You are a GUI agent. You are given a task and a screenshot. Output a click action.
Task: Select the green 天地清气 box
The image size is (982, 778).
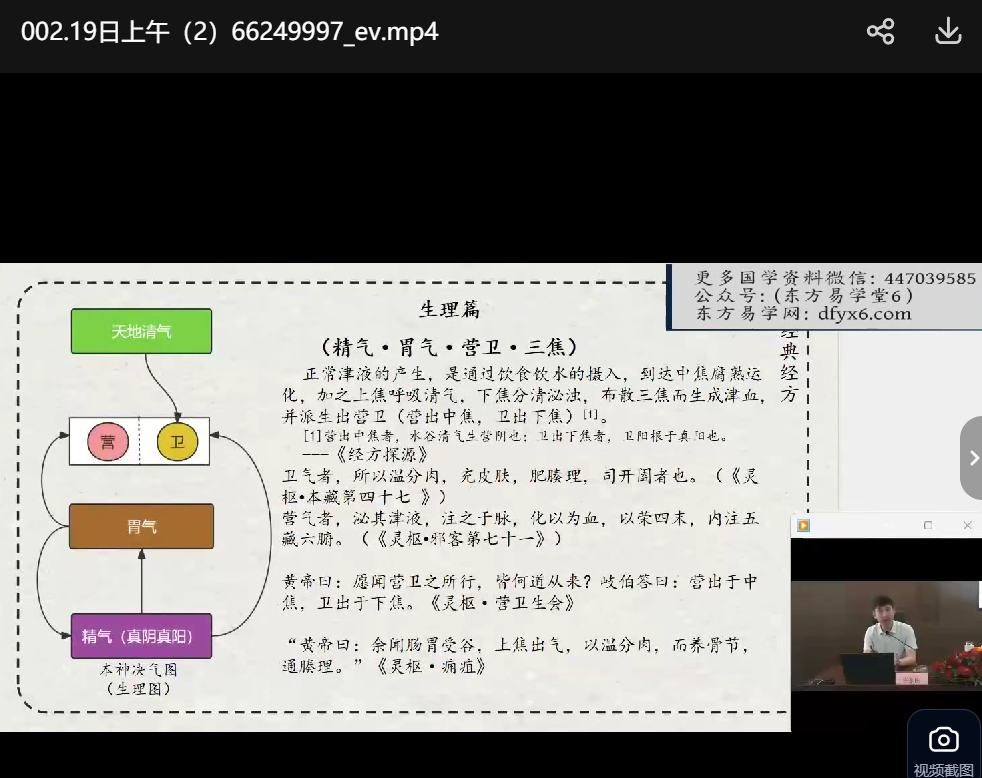141,331
